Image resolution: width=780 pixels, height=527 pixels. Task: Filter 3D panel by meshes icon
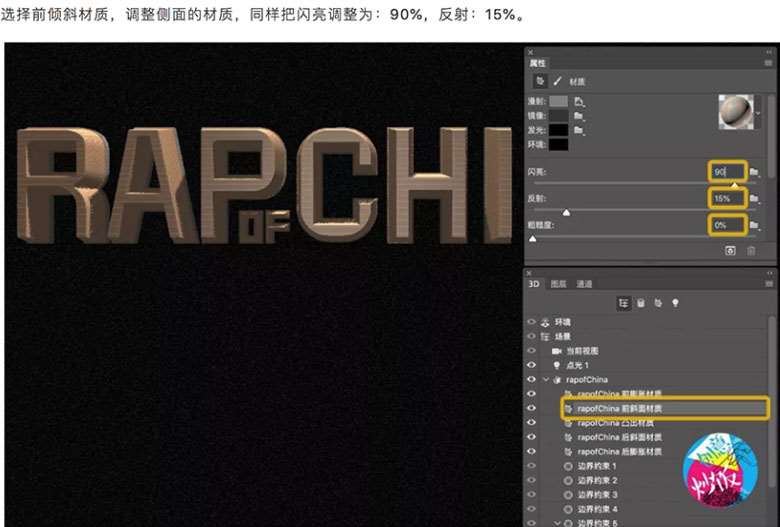point(641,303)
